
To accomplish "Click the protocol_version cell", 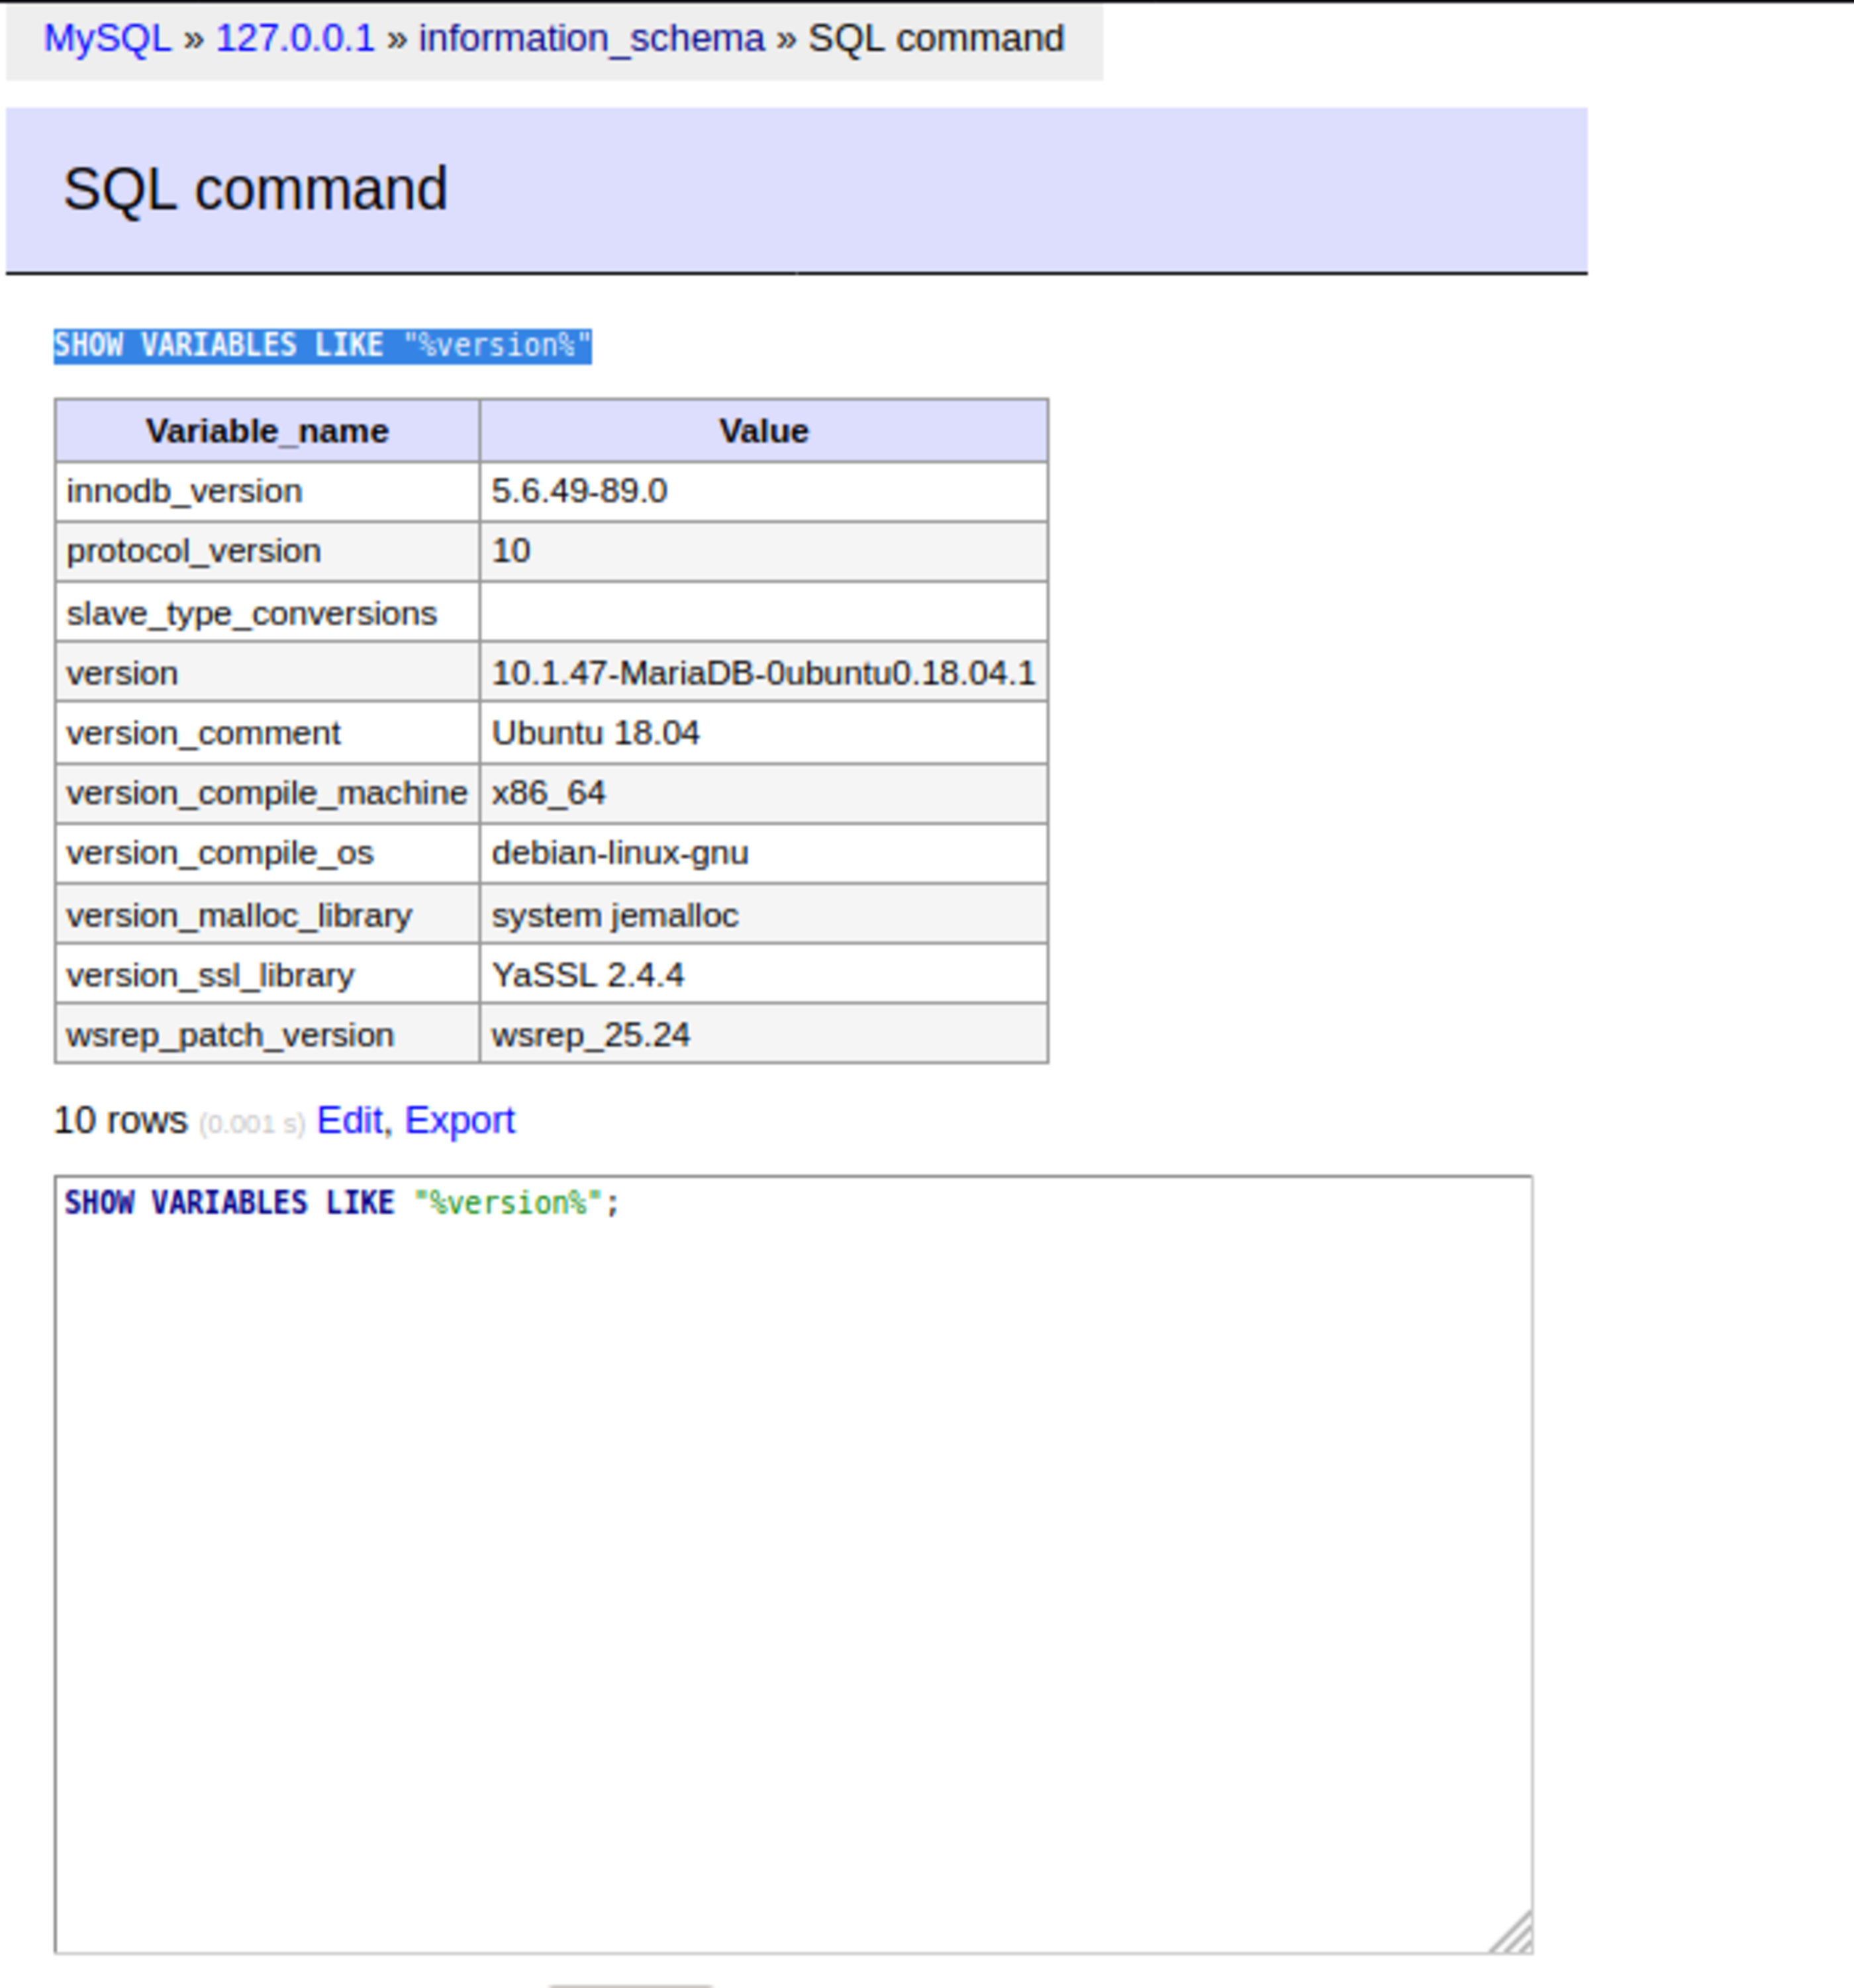I will pos(194,551).
